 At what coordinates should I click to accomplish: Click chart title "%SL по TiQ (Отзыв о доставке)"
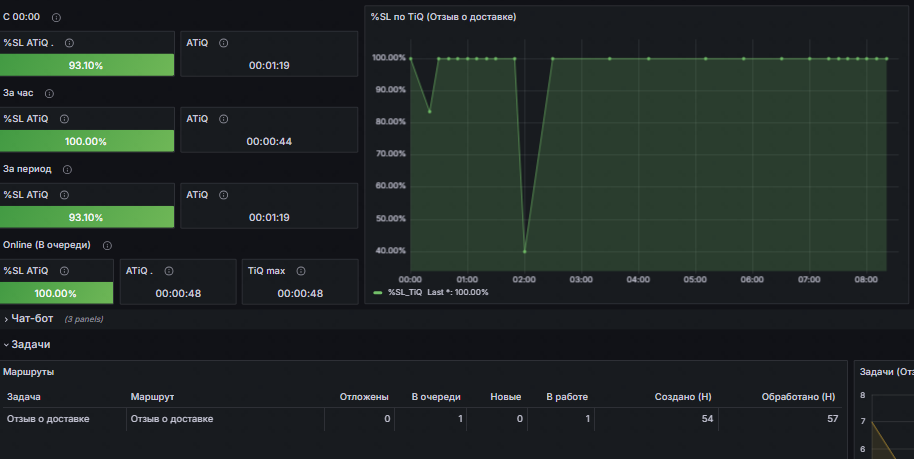[x=443, y=17]
